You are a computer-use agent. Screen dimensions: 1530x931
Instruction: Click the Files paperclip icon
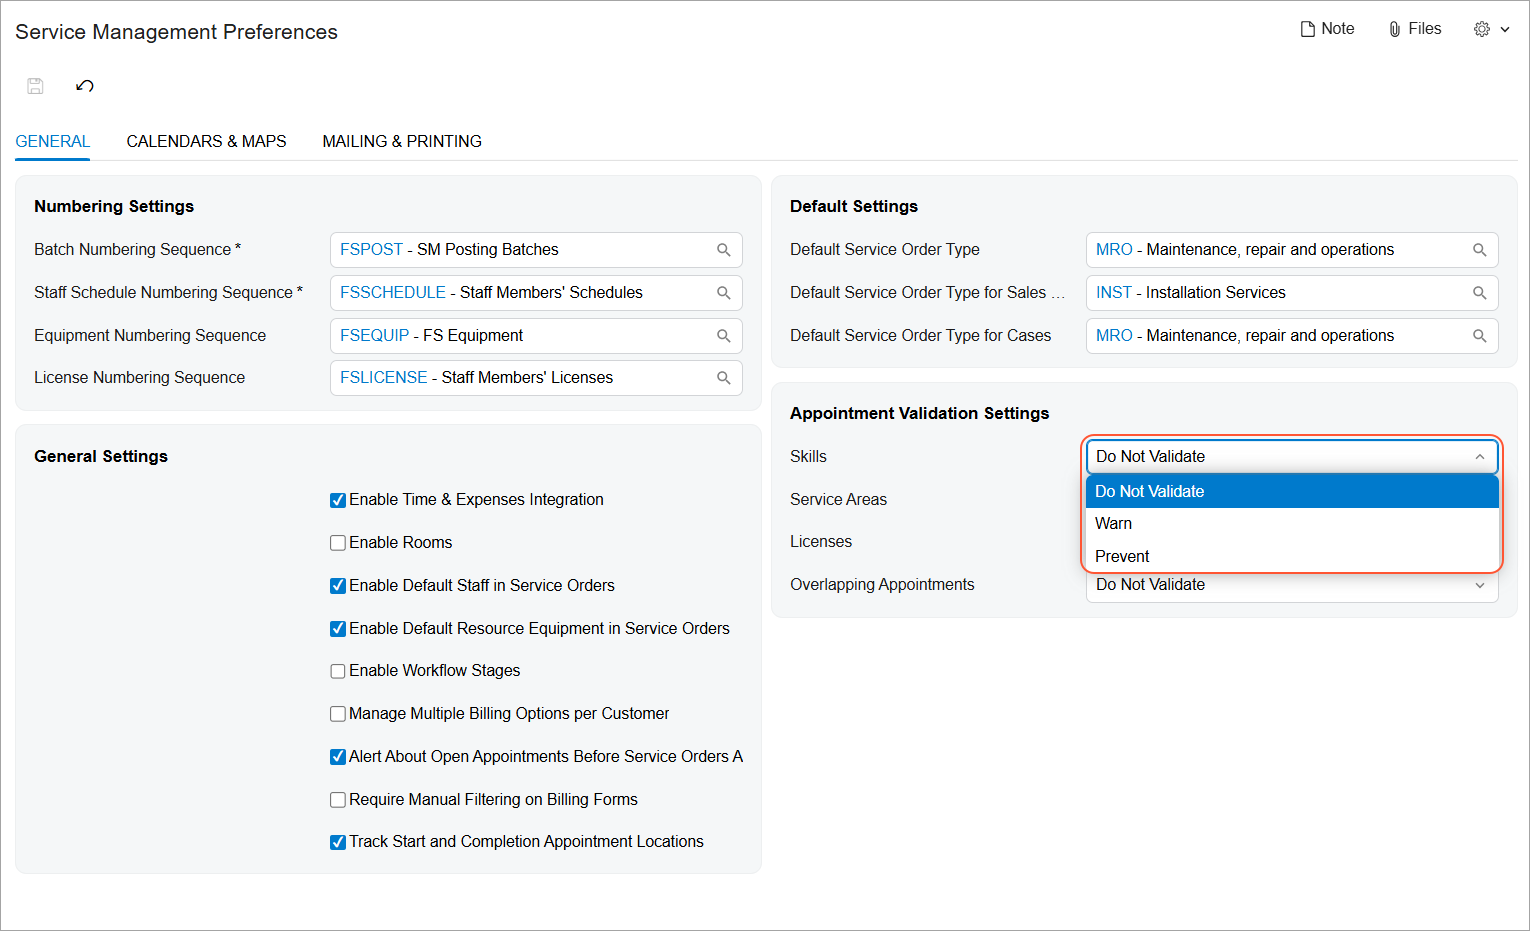tap(1395, 29)
